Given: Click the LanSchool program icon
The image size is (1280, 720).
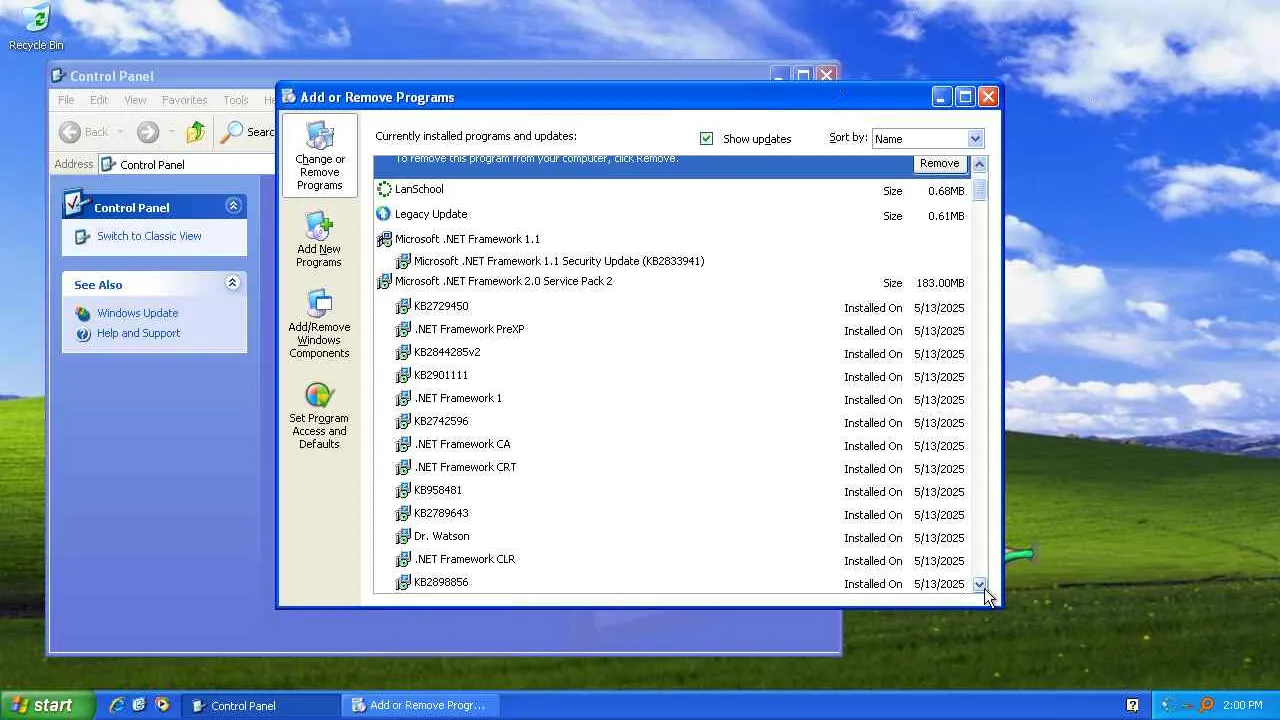Looking at the screenshot, I should click(x=383, y=189).
